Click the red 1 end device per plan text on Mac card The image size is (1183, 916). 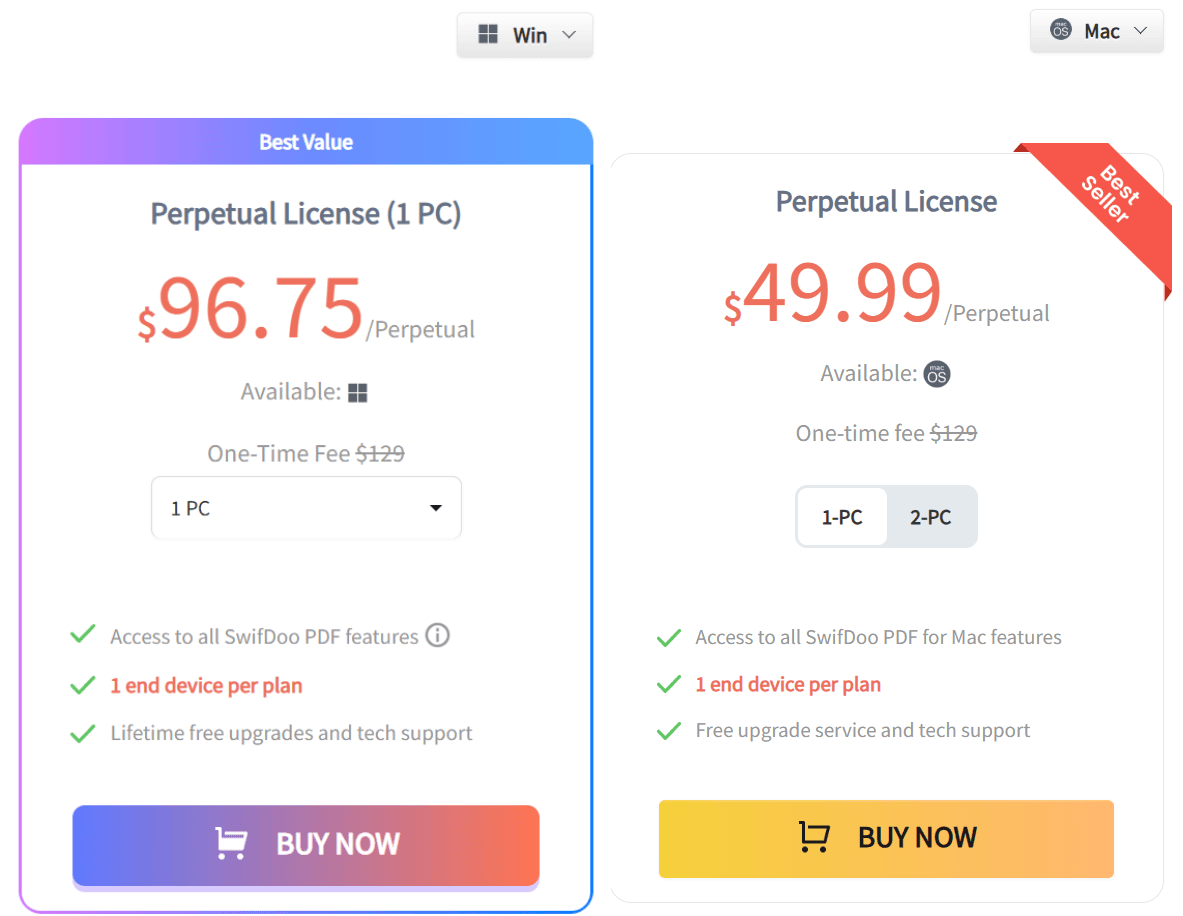[x=788, y=684]
